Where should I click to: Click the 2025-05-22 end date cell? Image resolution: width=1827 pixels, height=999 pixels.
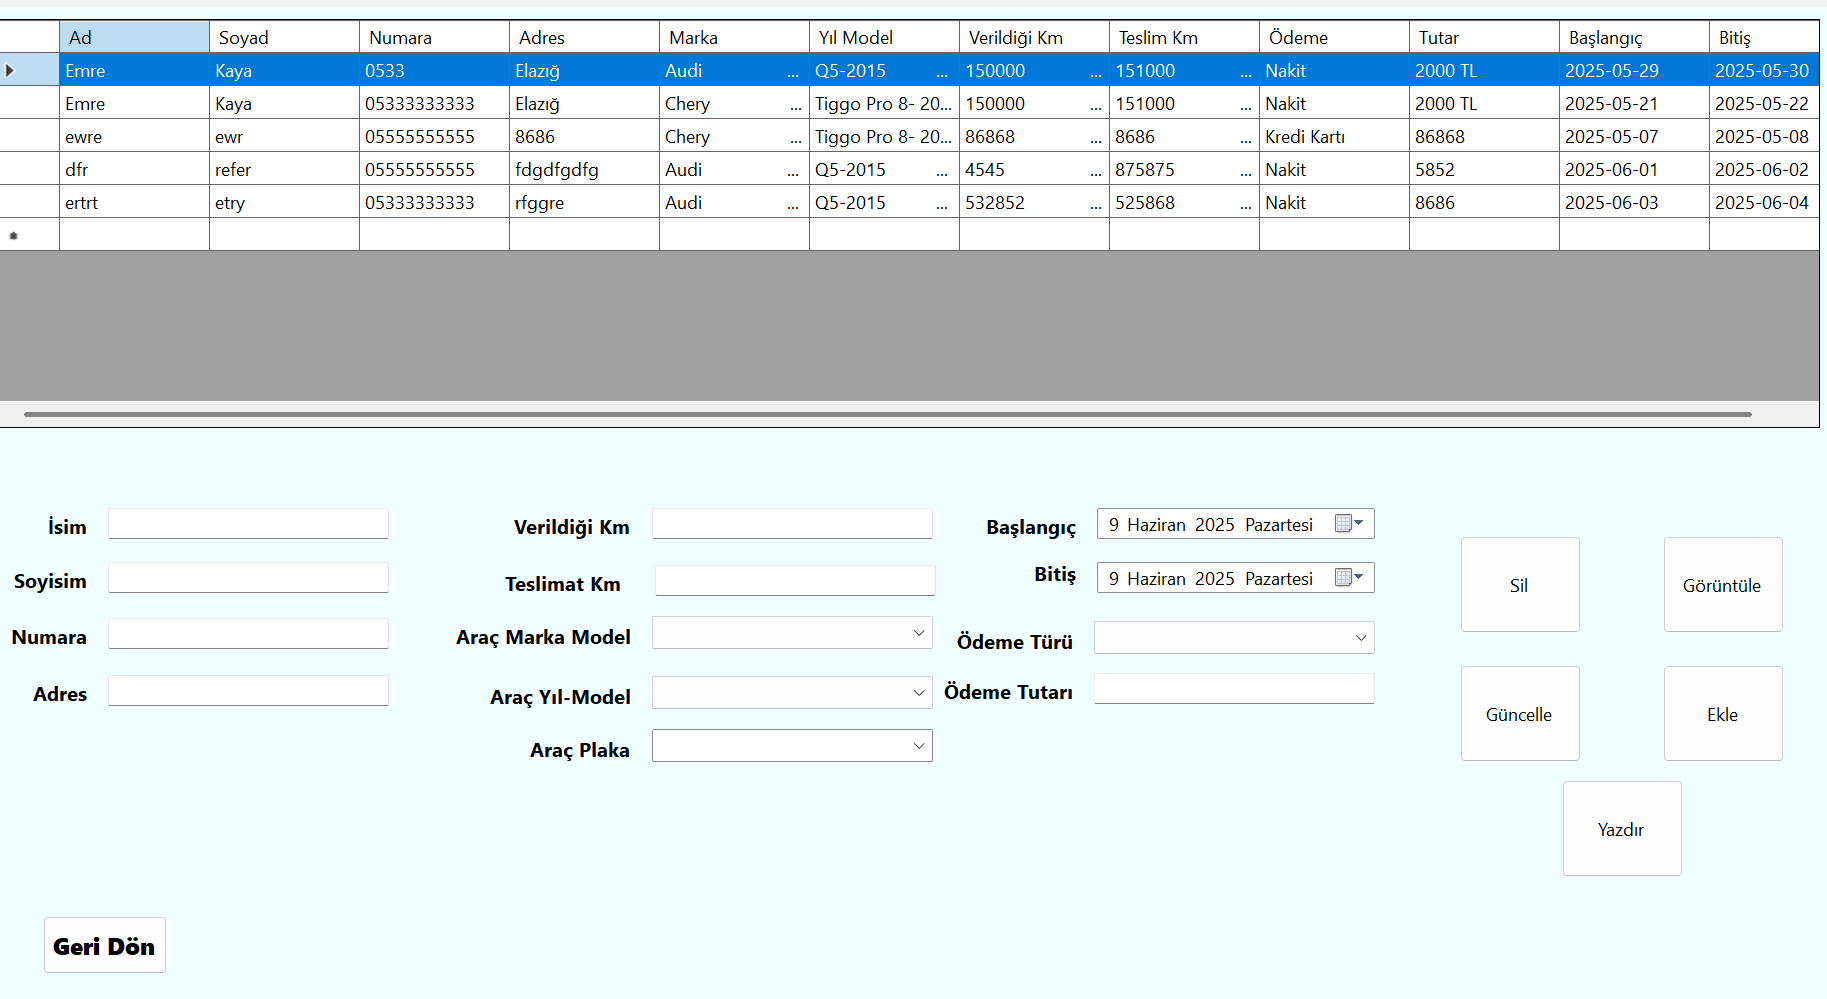pyautogui.click(x=1765, y=103)
